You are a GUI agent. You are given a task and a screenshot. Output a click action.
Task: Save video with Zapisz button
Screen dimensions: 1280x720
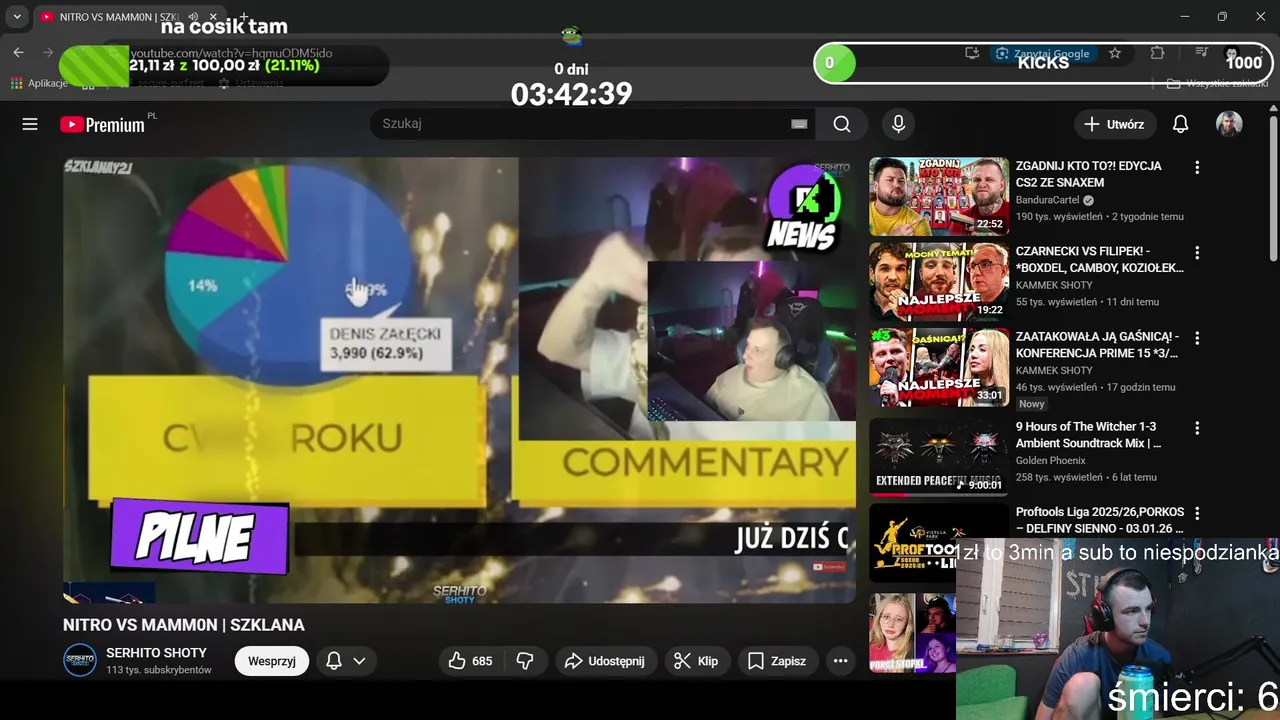coord(777,661)
